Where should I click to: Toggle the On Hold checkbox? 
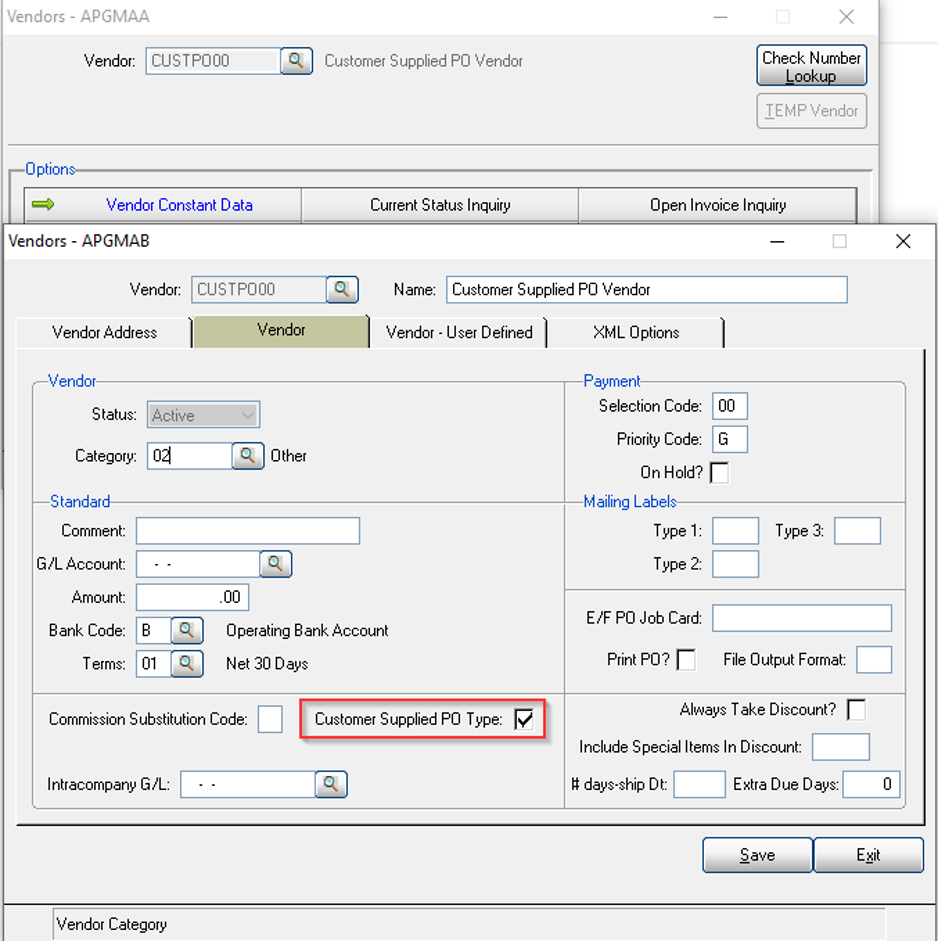tap(720, 473)
